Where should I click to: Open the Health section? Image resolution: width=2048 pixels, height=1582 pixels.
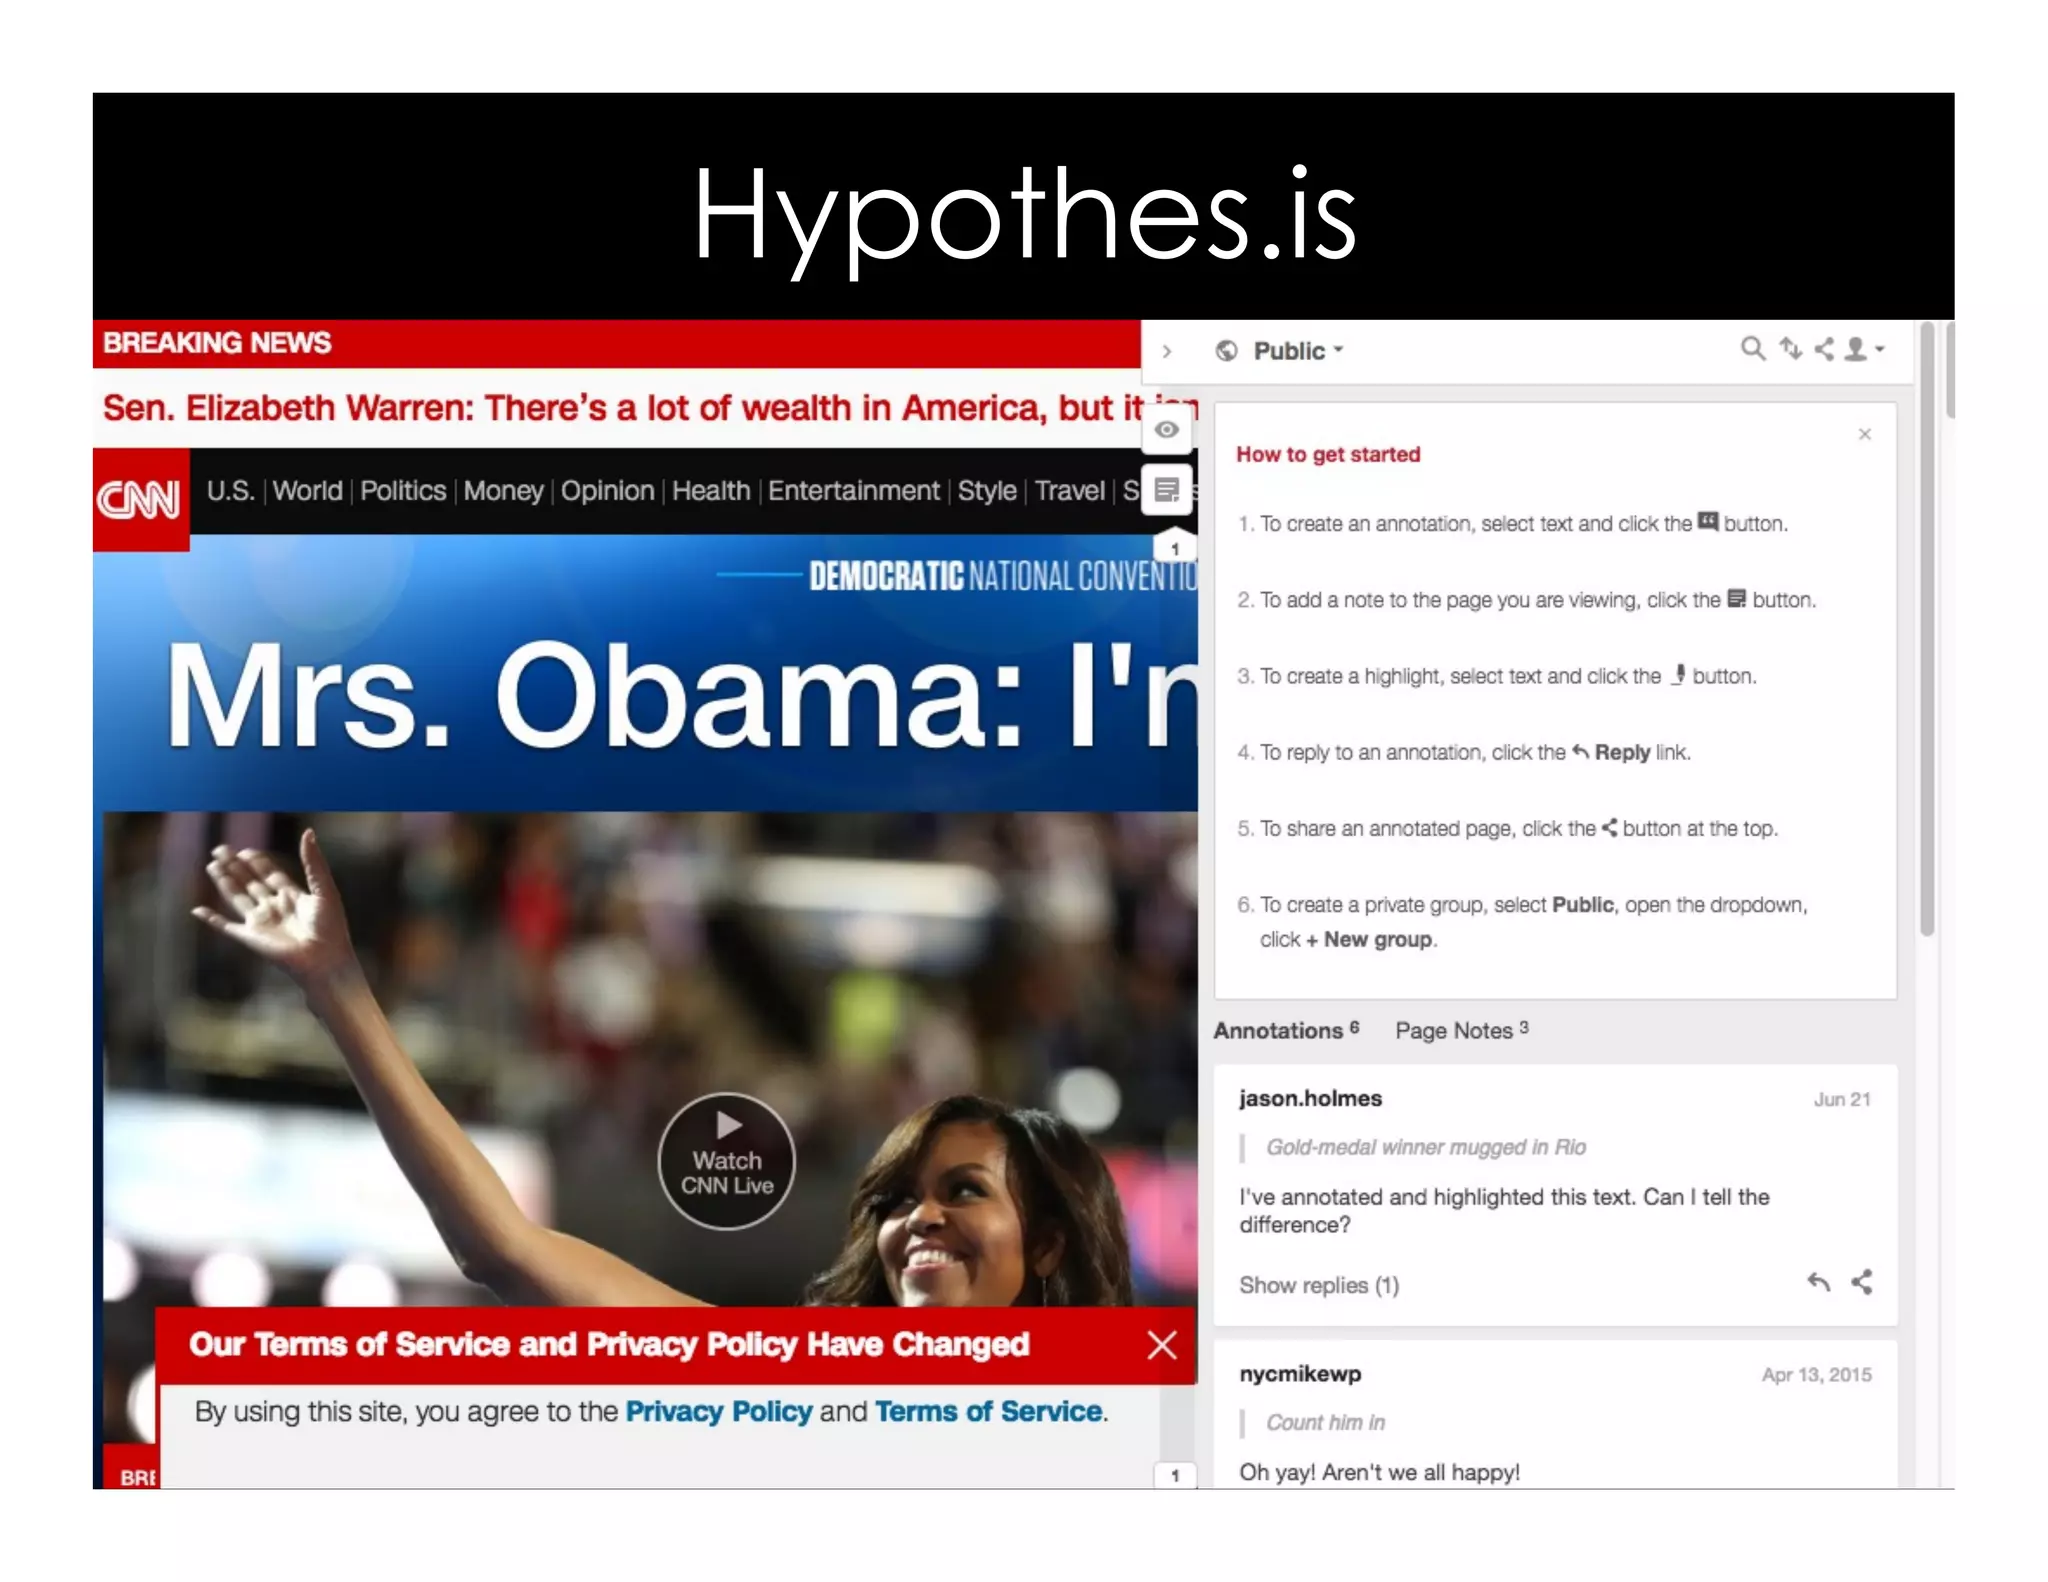point(711,491)
